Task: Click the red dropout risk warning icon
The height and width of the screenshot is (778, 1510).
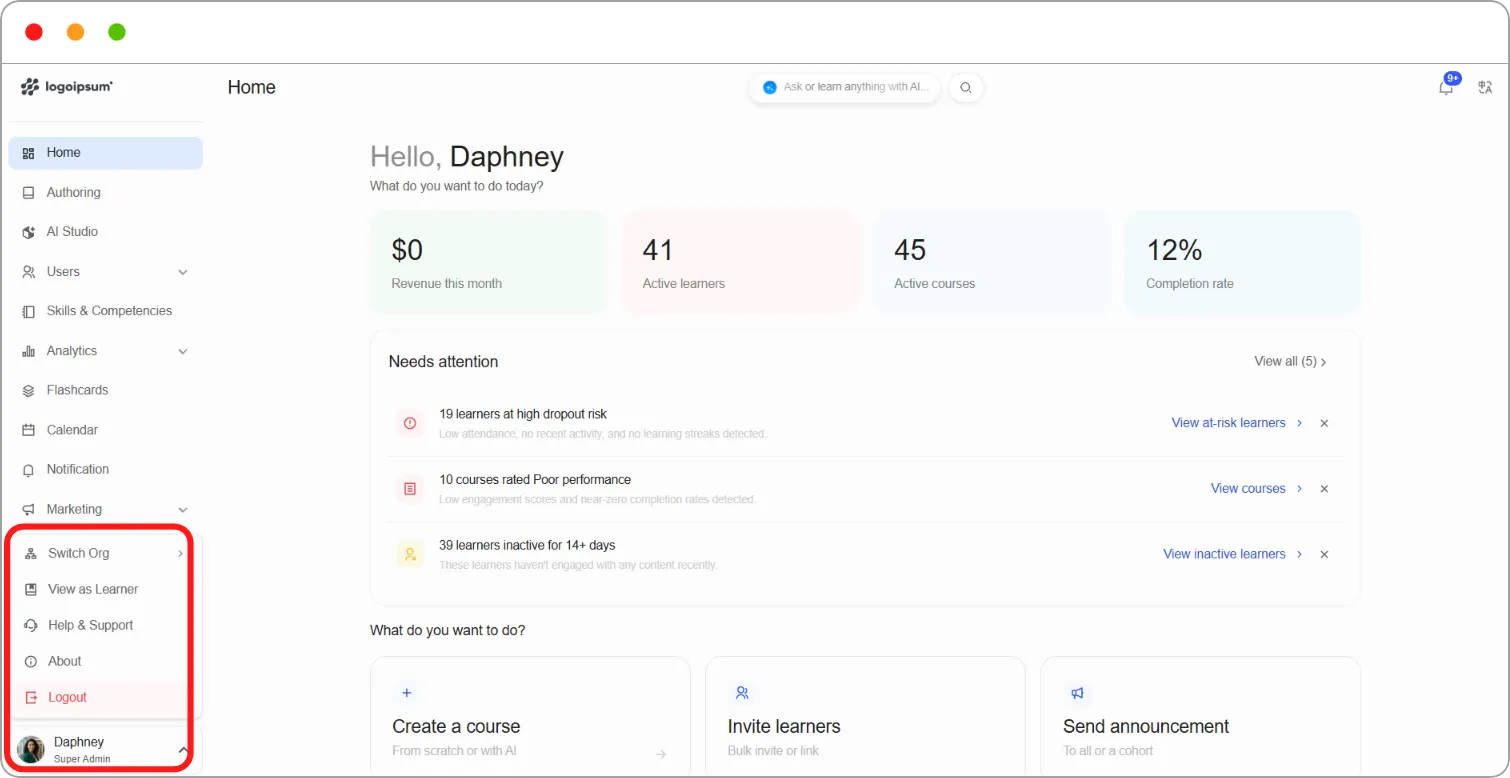Action: [410, 423]
